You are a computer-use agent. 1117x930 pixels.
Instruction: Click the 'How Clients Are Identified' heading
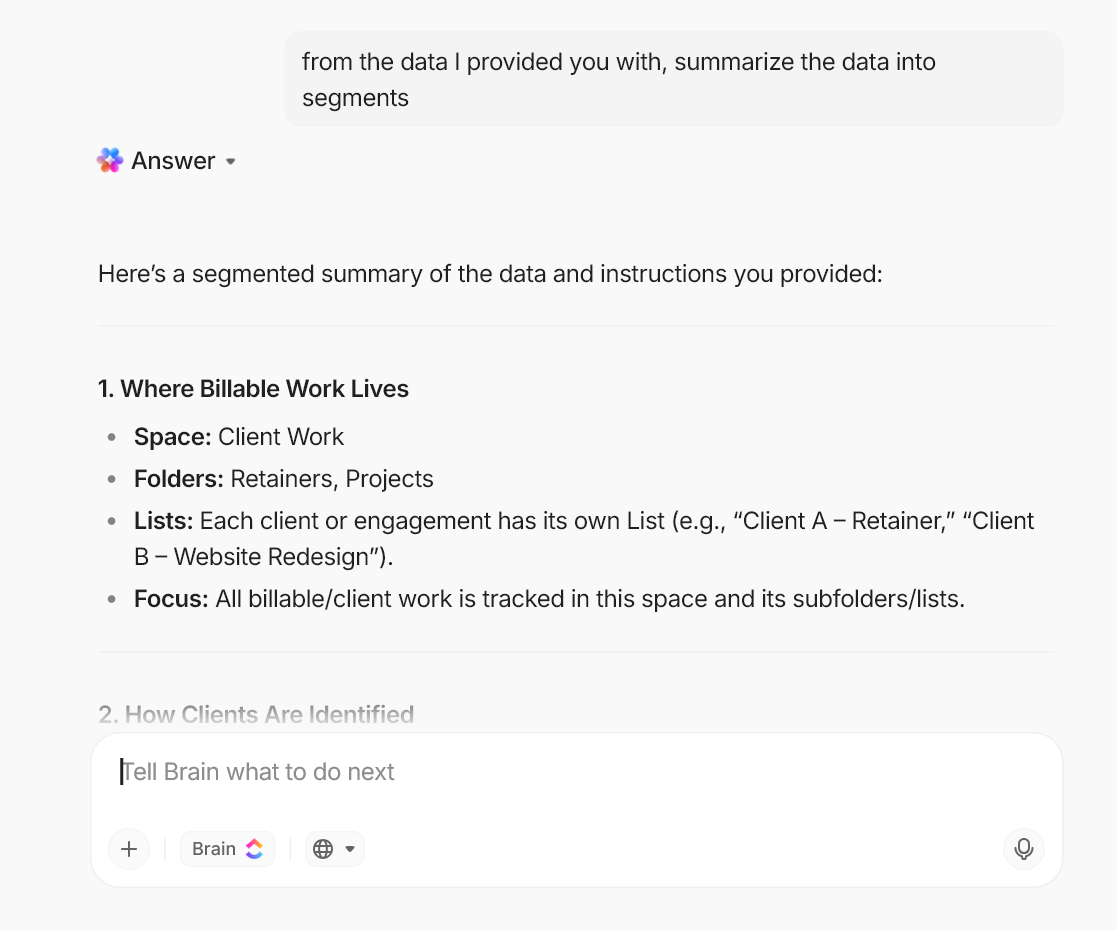point(256,714)
